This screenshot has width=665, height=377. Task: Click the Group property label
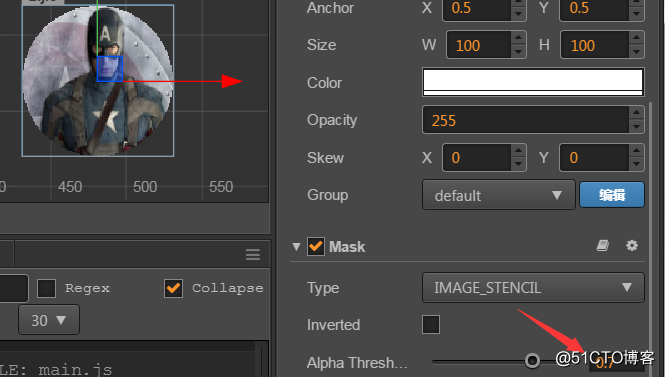tap(328, 195)
